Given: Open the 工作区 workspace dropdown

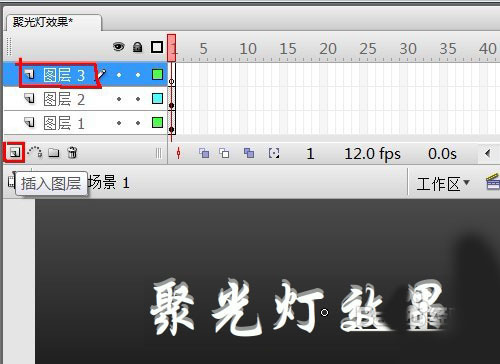Looking at the screenshot, I should point(443,184).
